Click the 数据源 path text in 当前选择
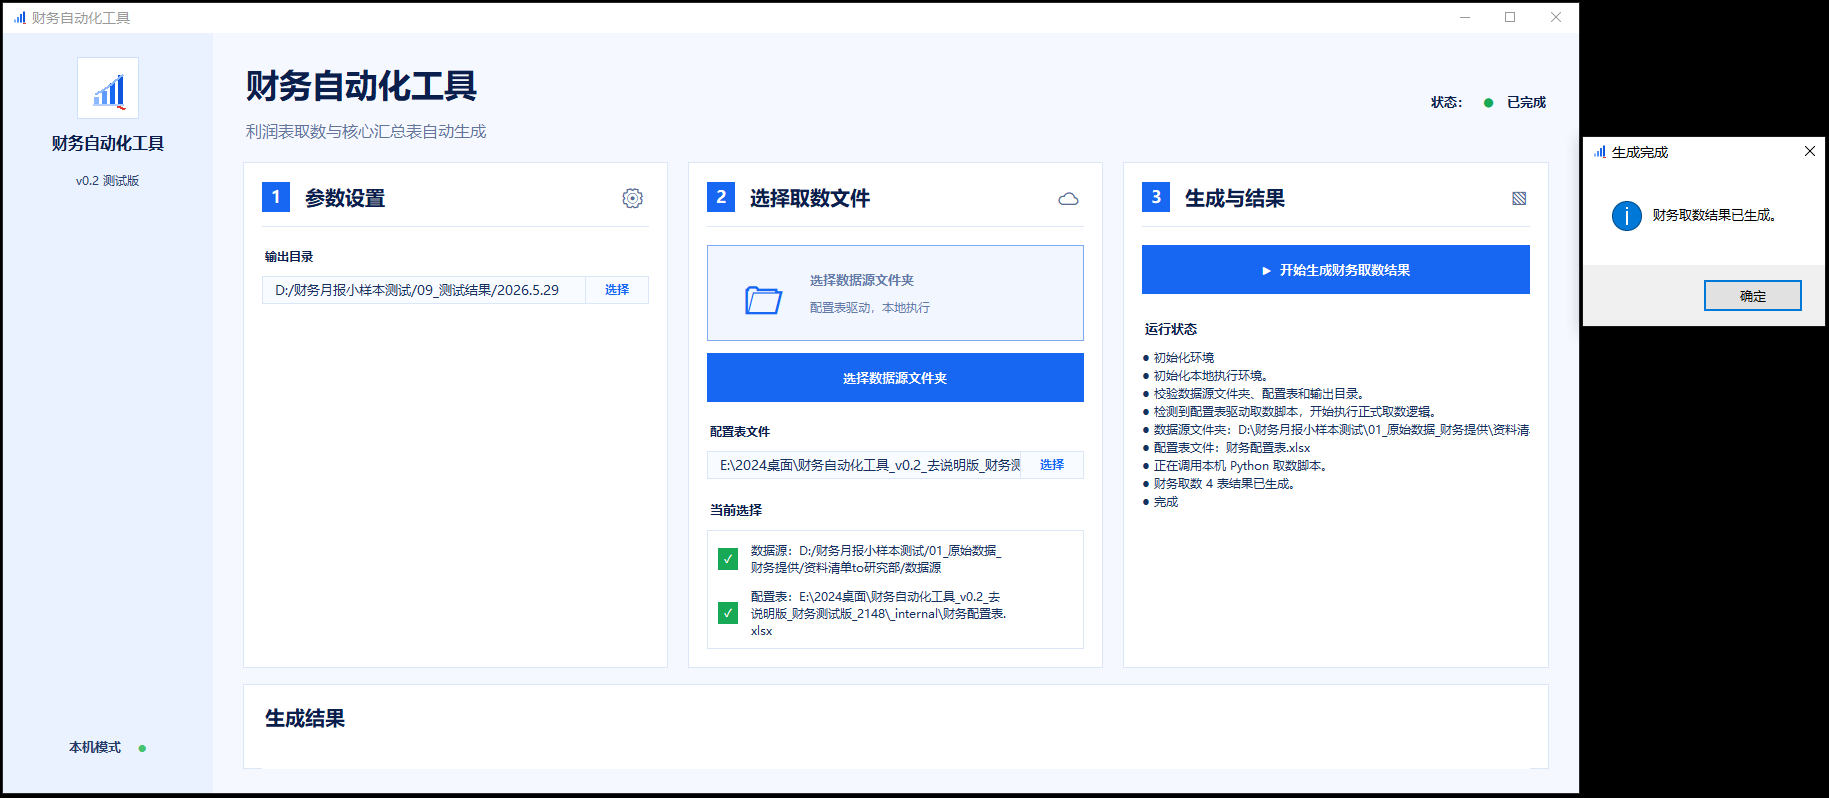 [876, 559]
